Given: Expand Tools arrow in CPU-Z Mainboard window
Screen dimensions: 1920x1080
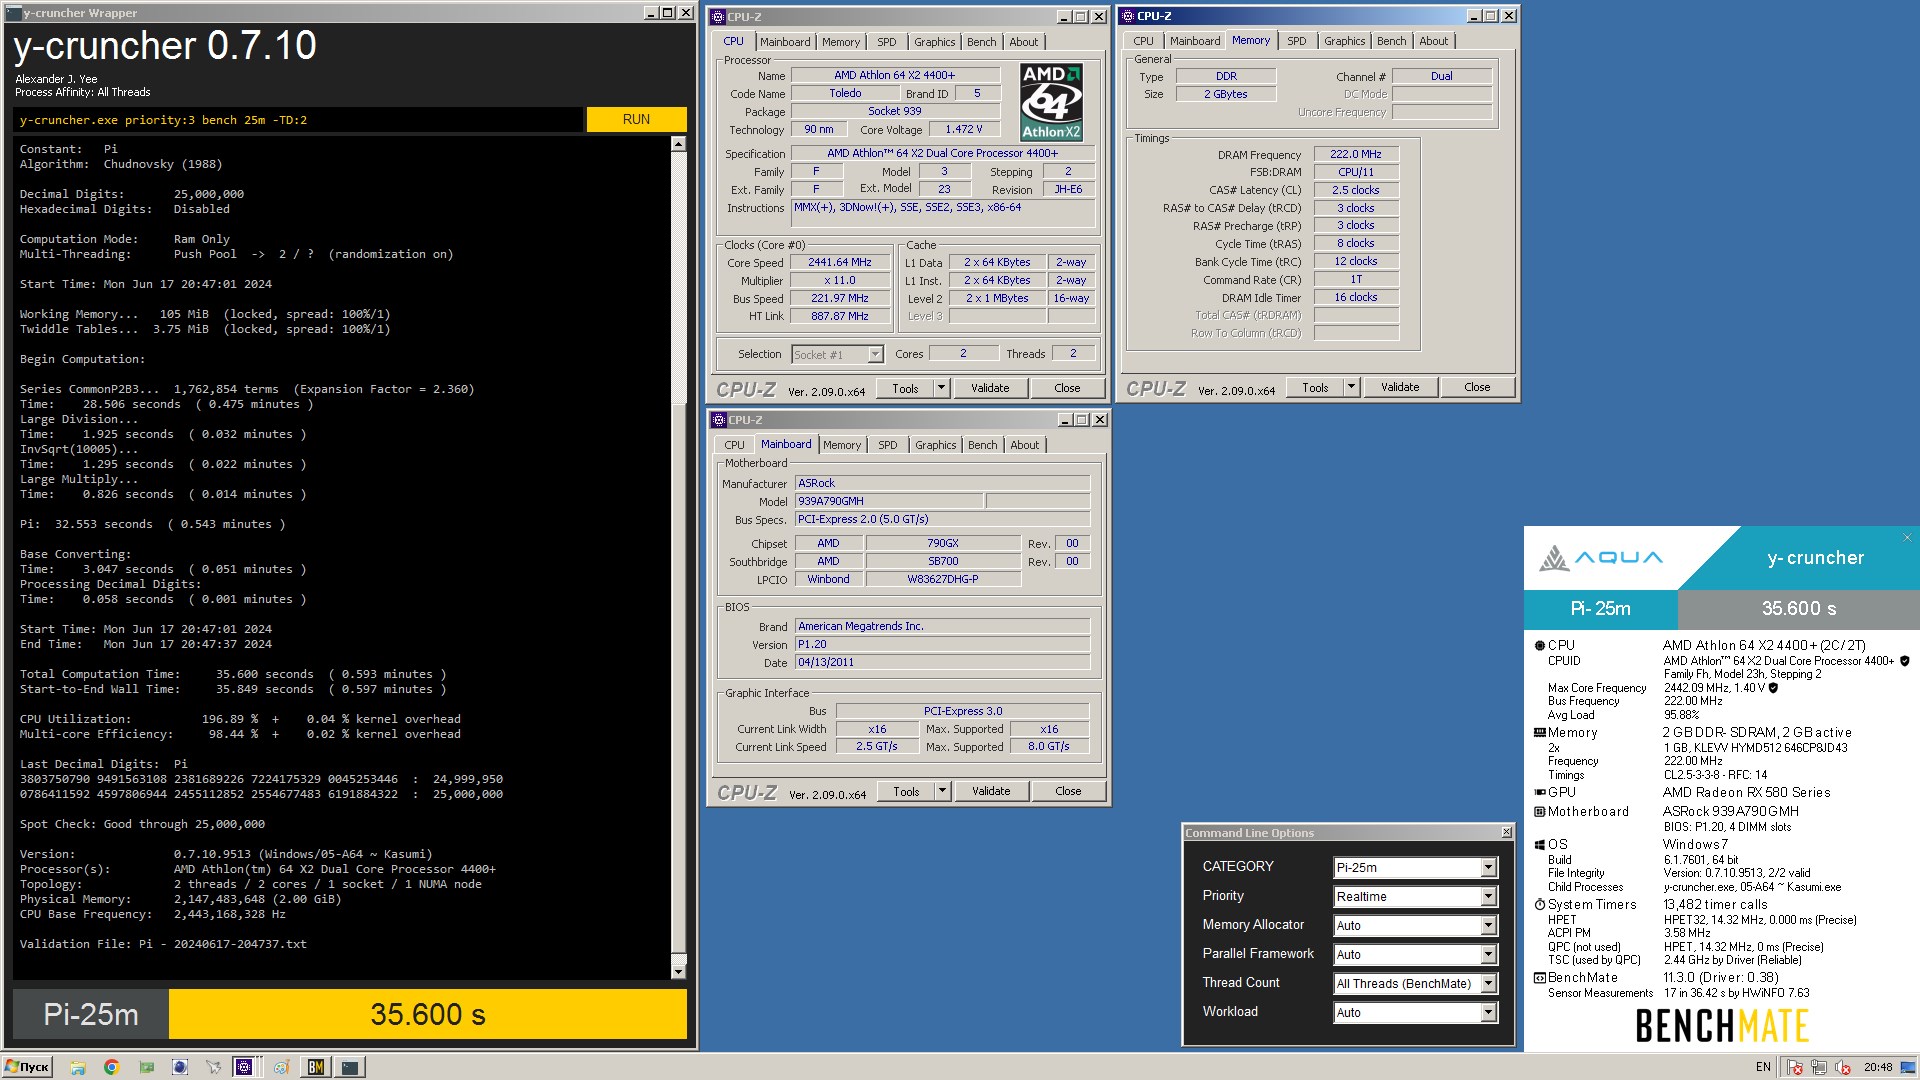Looking at the screenshot, I should pyautogui.click(x=942, y=791).
